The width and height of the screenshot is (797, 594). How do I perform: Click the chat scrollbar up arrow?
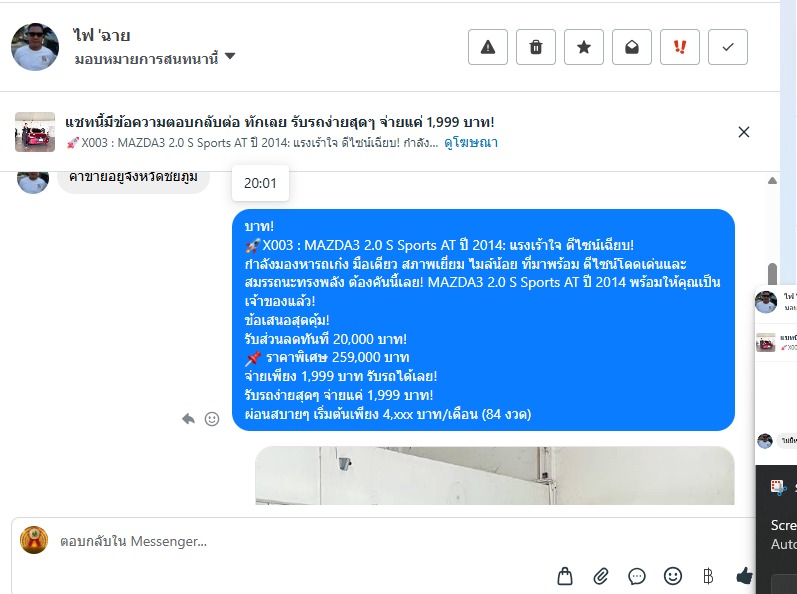772,180
